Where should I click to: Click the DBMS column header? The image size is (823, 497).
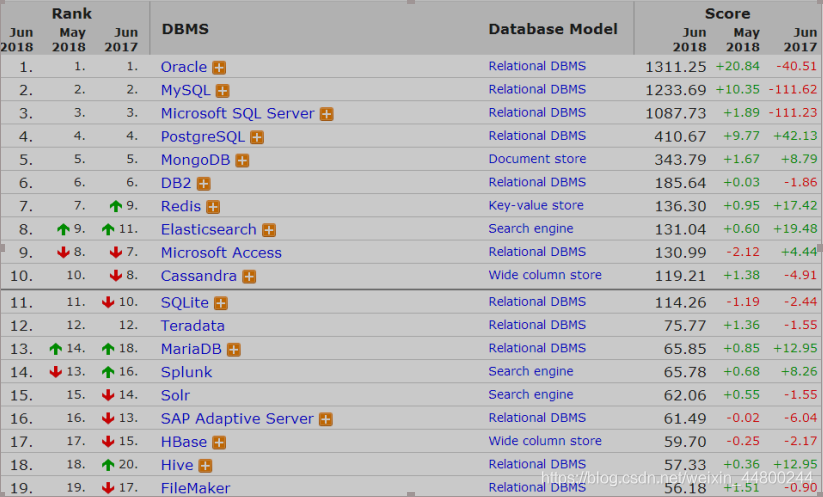tap(185, 29)
